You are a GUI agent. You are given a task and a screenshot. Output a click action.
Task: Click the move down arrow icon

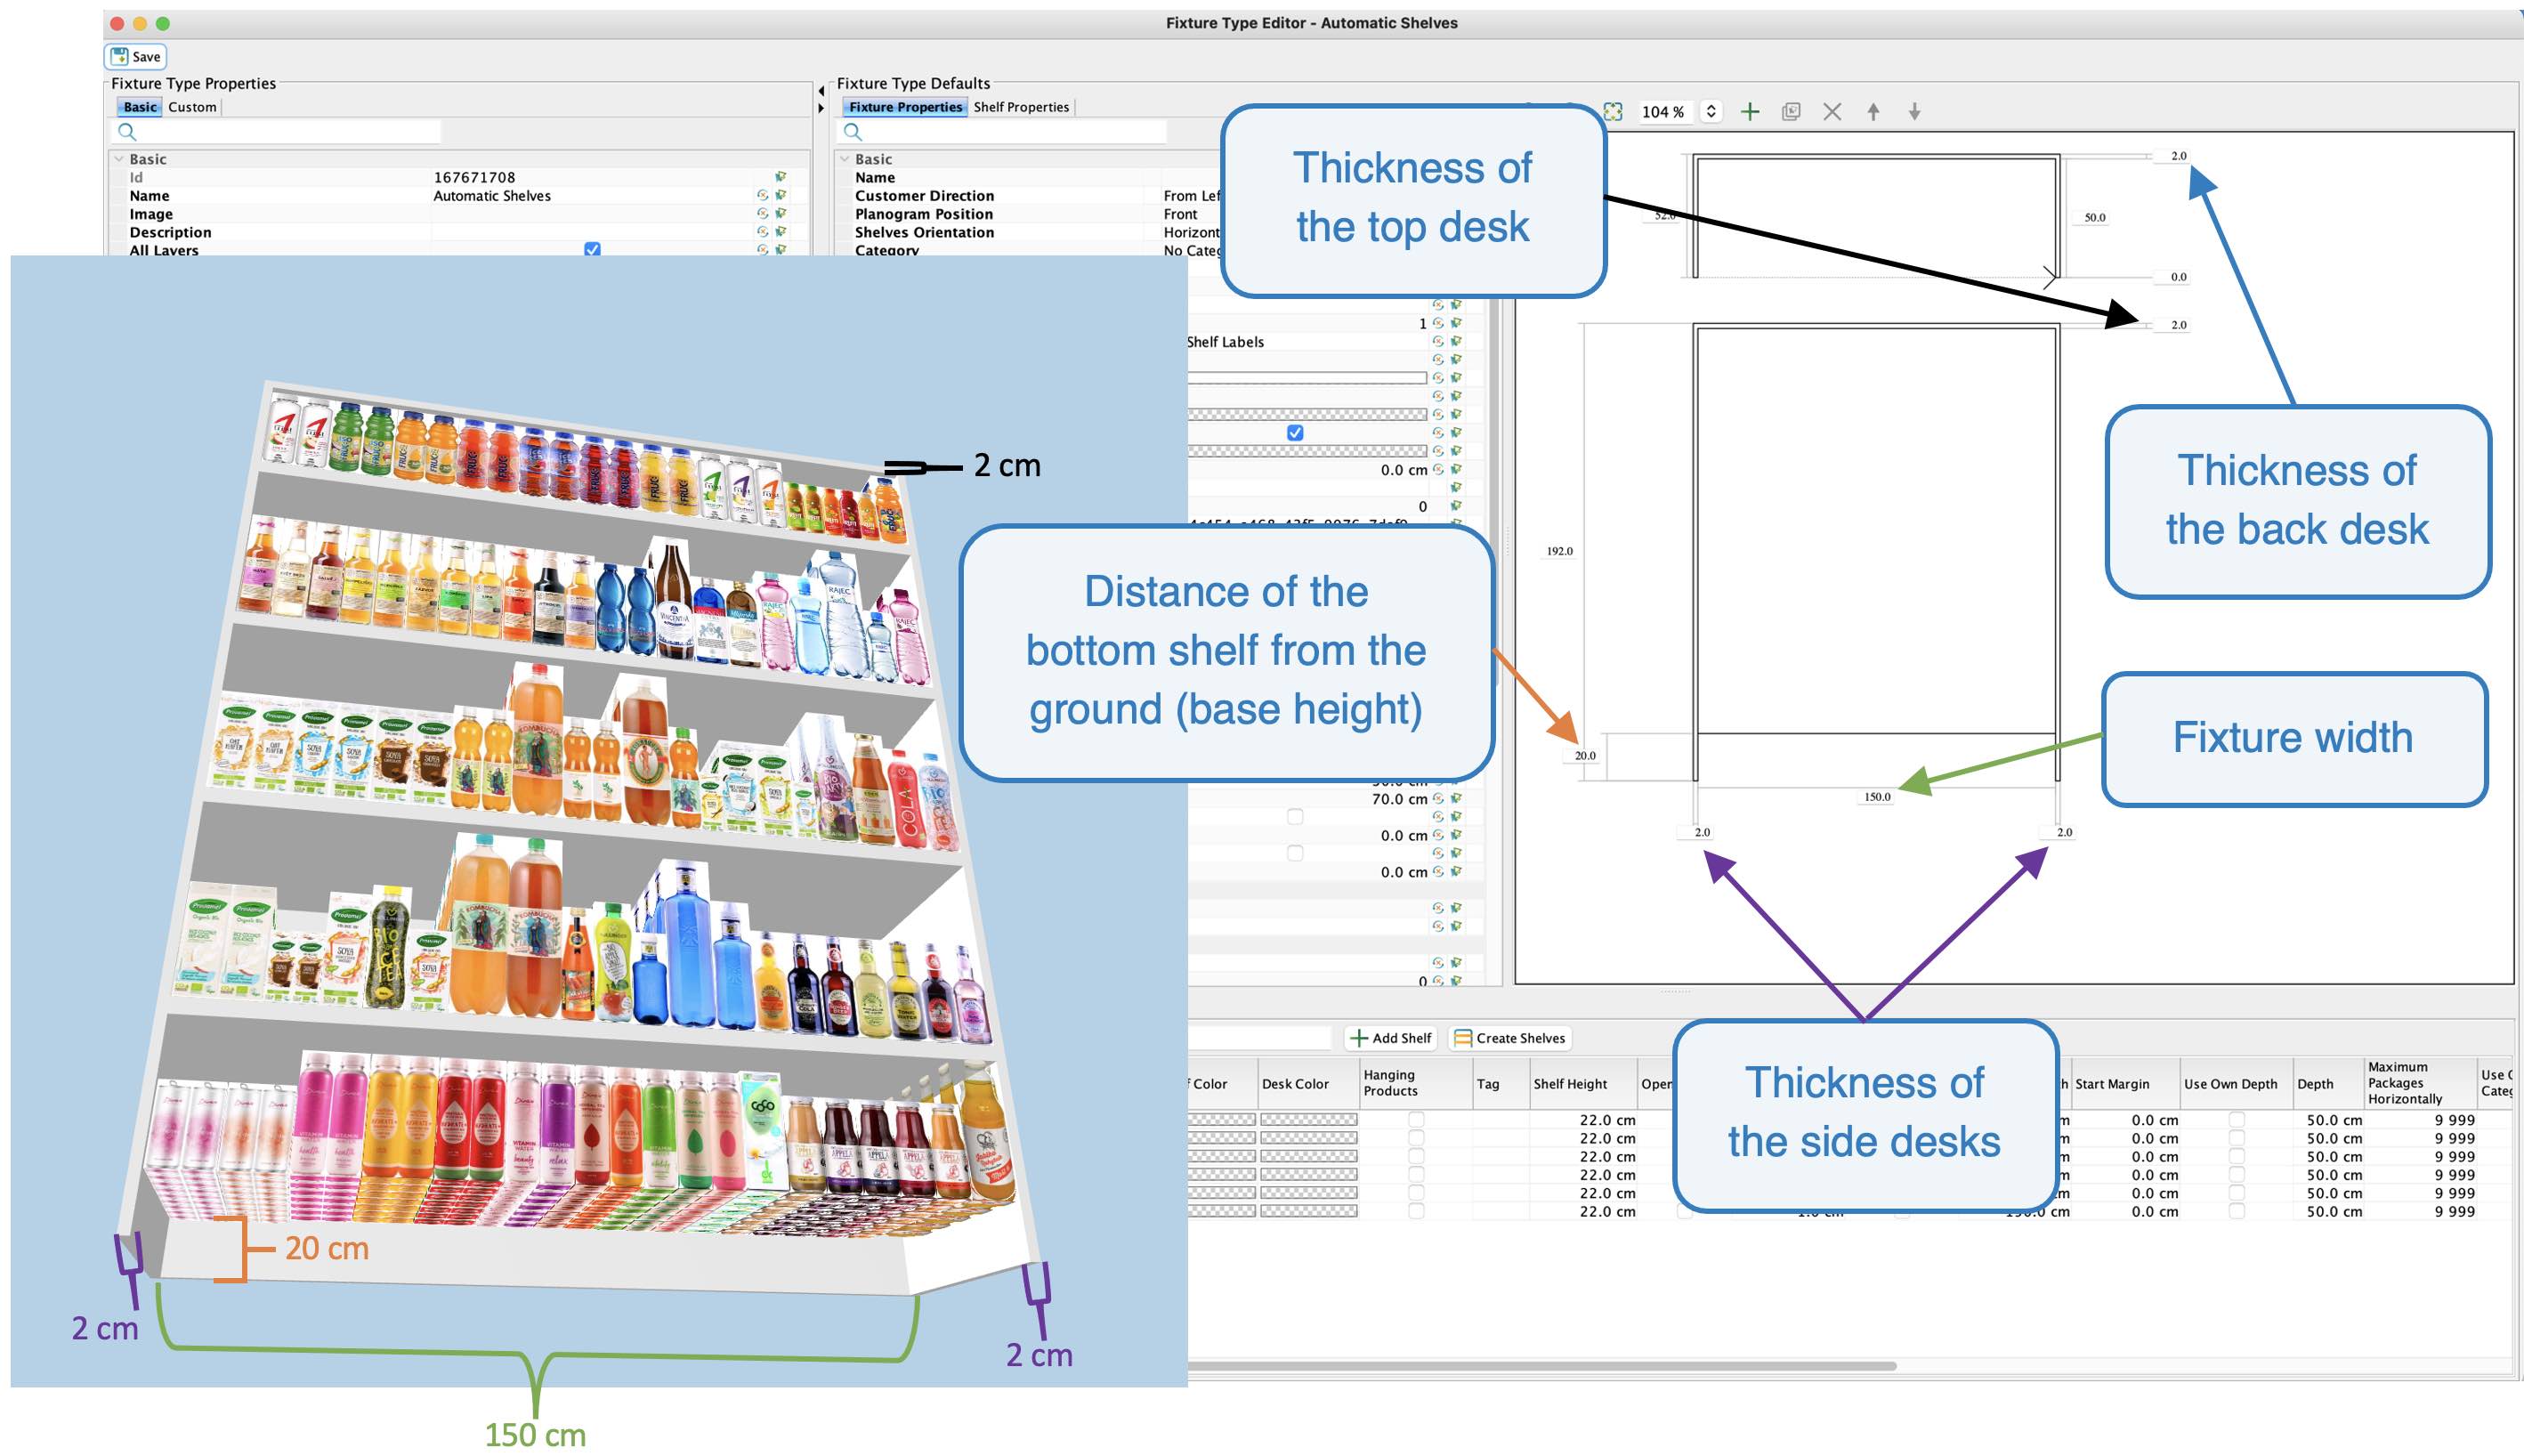[x=1914, y=112]
